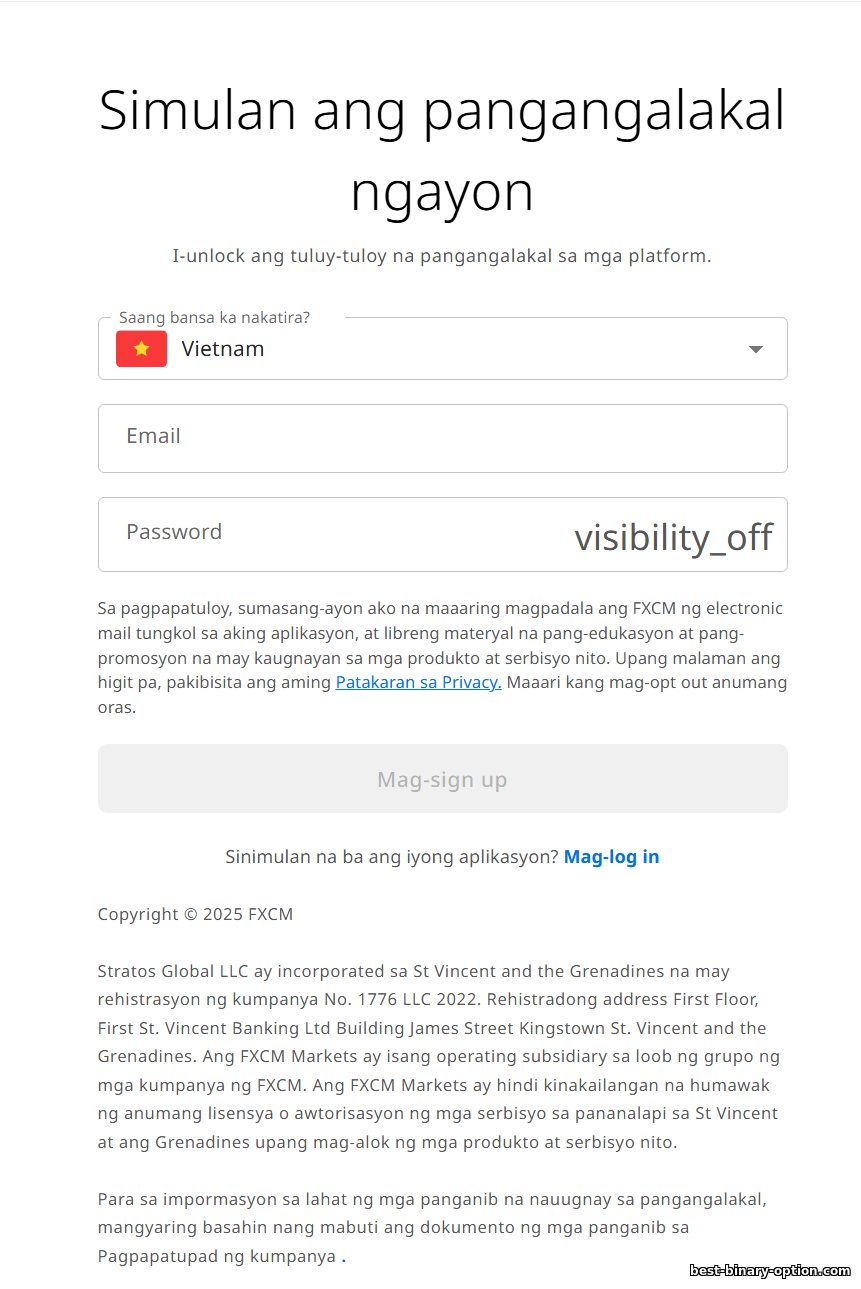861x1289 pixels.
Task: Click the 'Copyright © 2025 FXCM' text
Action: (x=195, y=914)
